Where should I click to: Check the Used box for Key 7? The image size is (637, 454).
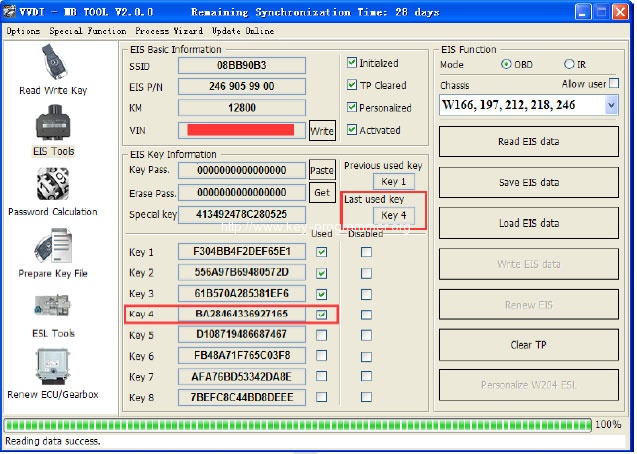click(x=321, y=376)
